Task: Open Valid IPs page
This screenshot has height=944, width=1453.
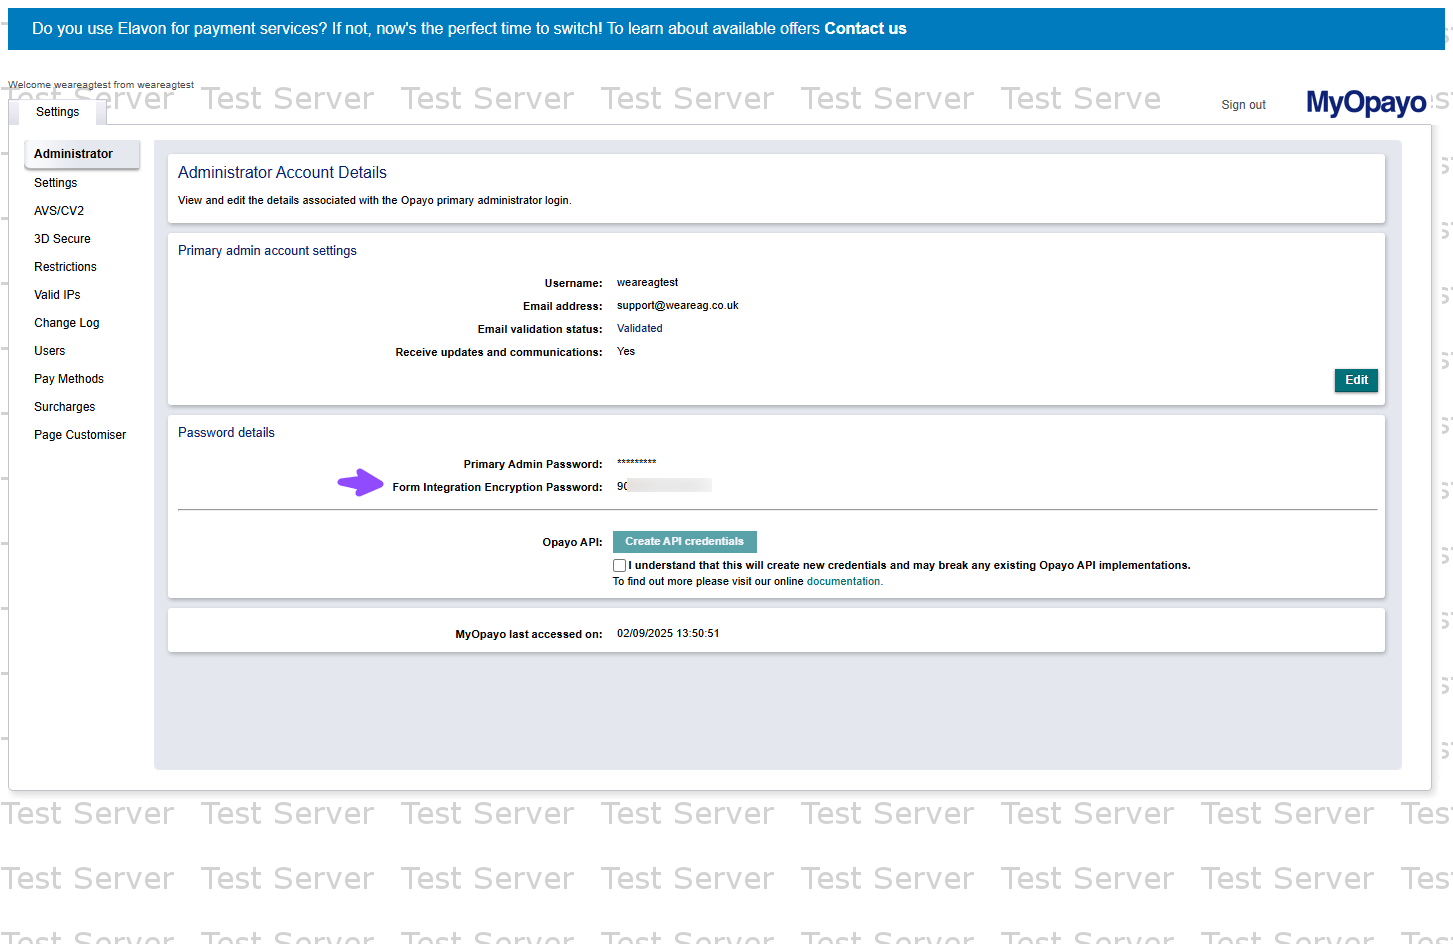Action: [57, 295]
